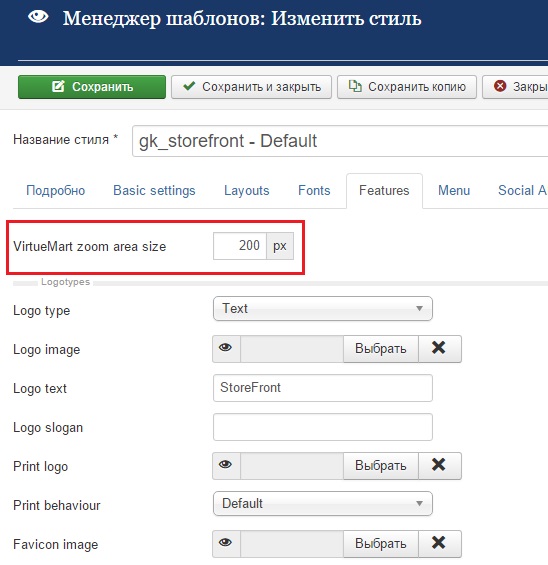Go to the Fonts tab
The image size is (548, 565).
click(314, 190)
